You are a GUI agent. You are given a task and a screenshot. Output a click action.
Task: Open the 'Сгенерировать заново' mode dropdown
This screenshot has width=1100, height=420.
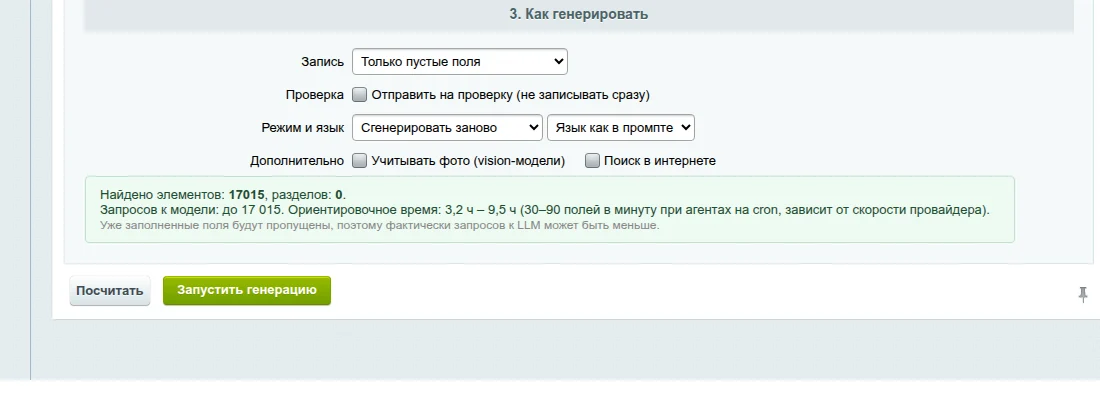tap(447, 128)
